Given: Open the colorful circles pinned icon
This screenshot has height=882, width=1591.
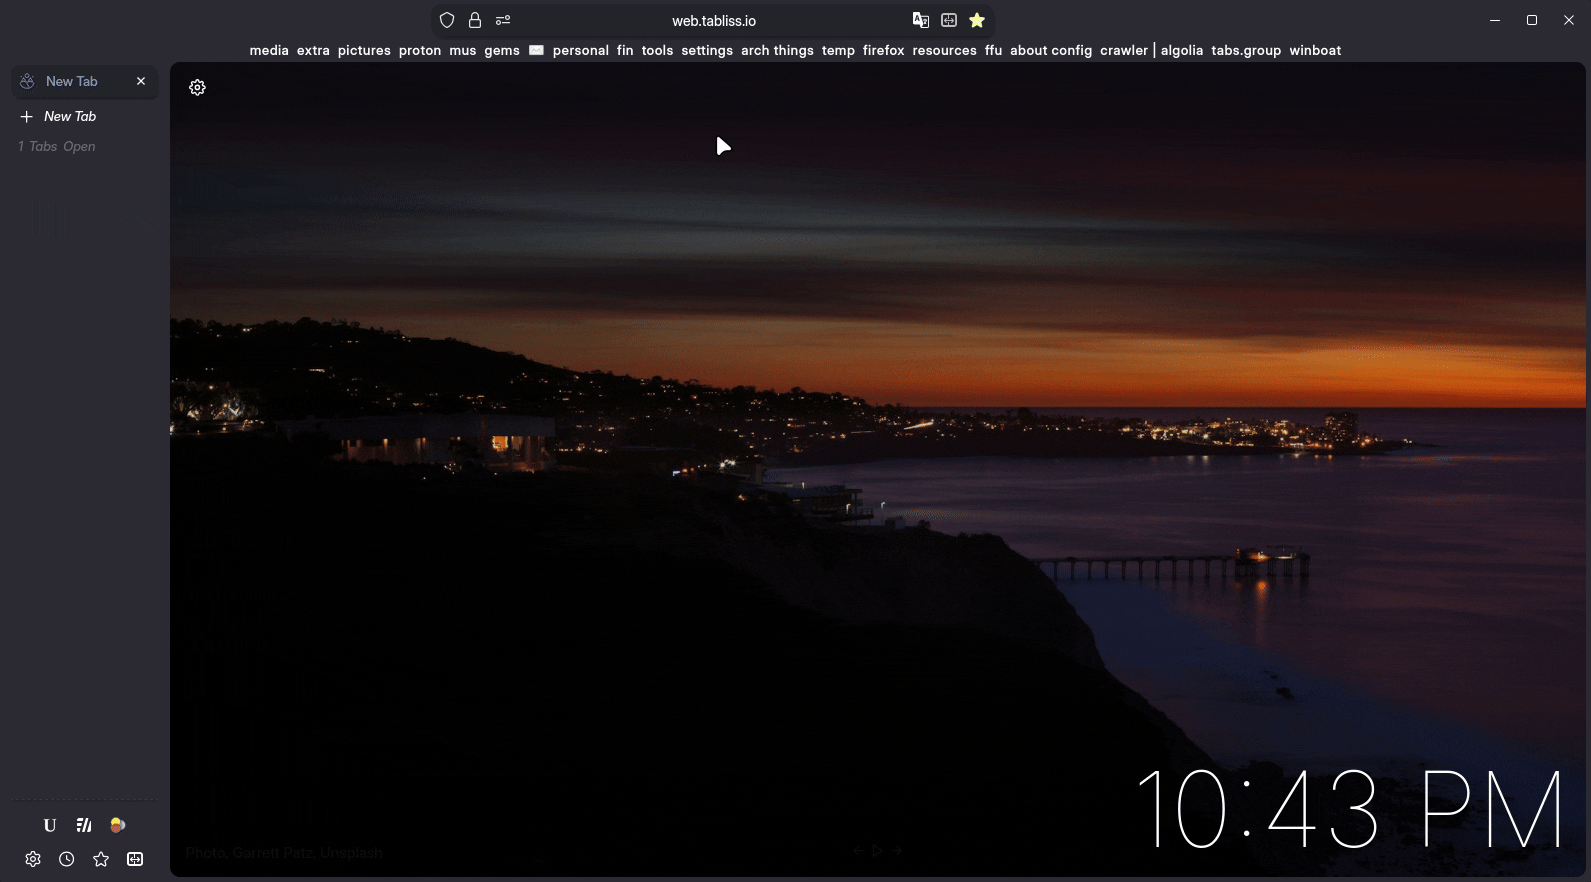Looking at the screenshot, I should pyautogui.click(x=118, y=825).
